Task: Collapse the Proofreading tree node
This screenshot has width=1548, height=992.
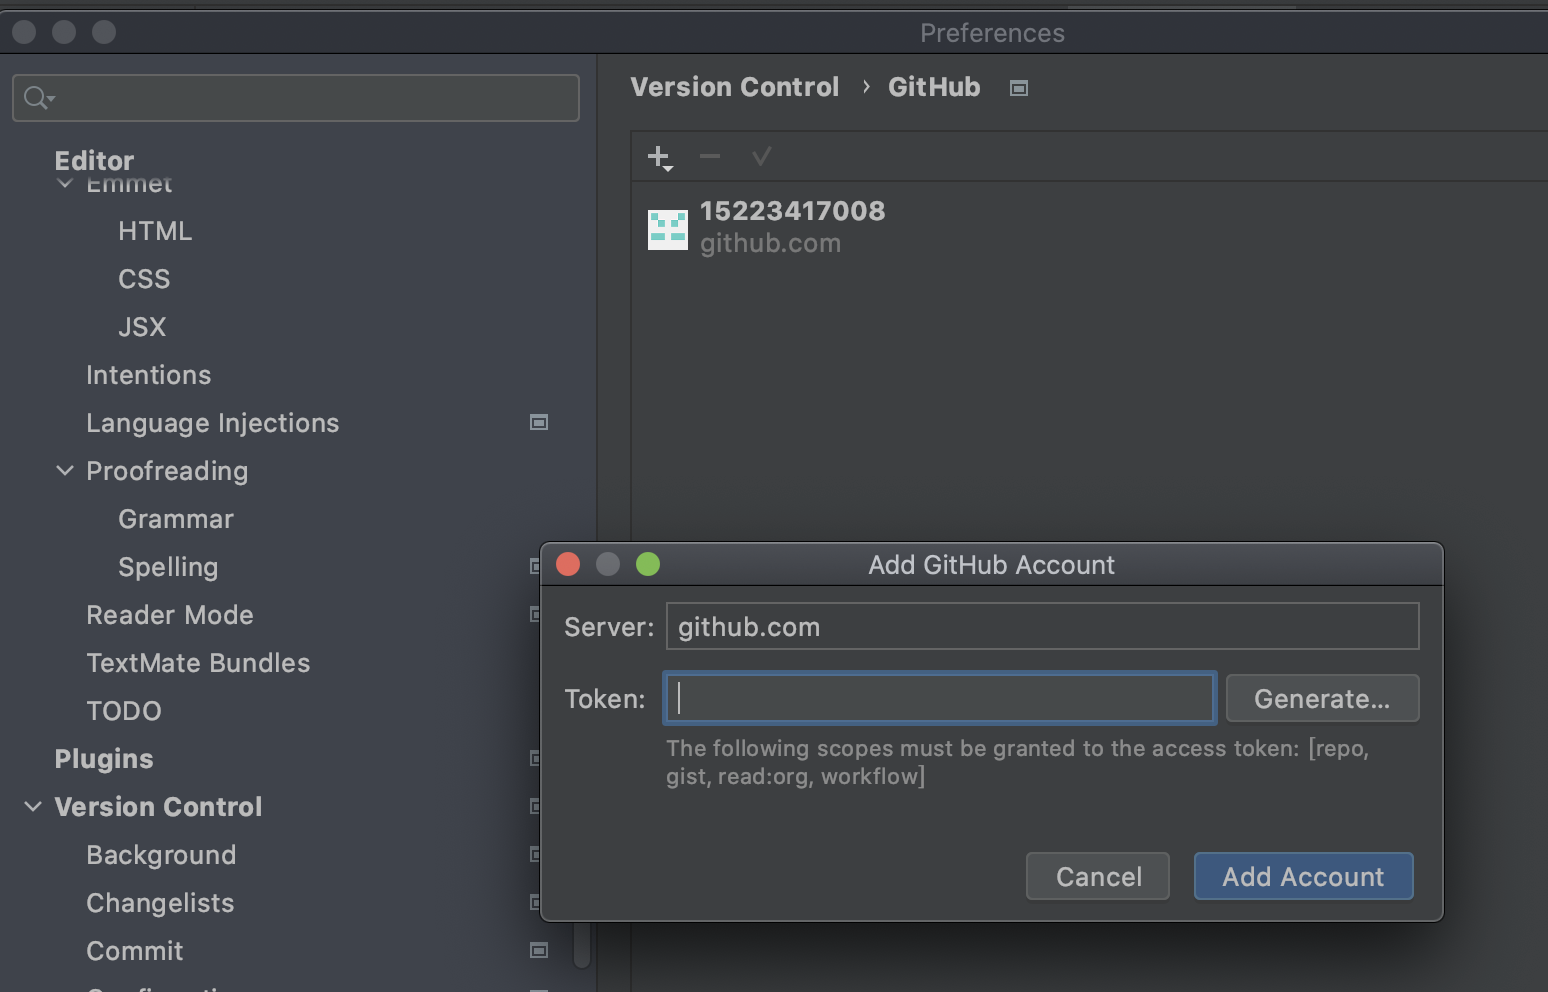Action: coord(65,471)
